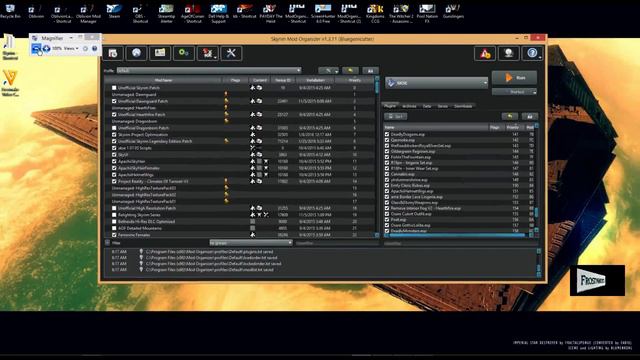Open the Install Mod from archive tool
640x360 pixels.
coord(113,53)
